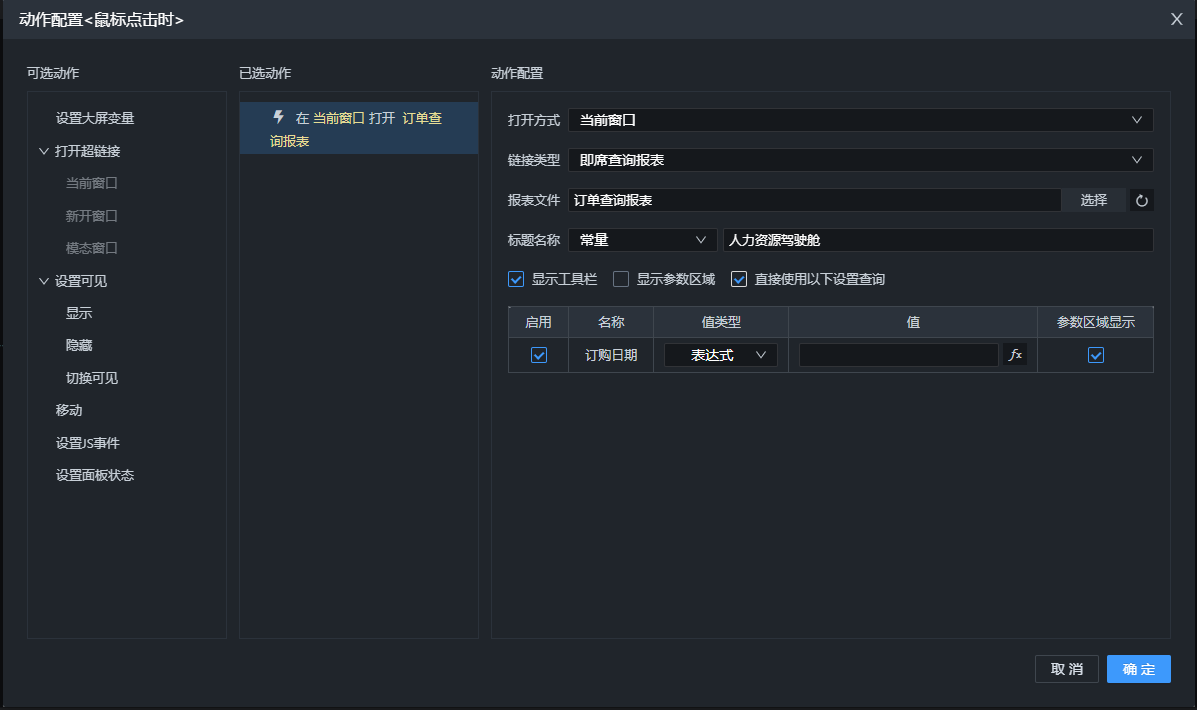Open the 链接类型 dropdown
Image resolution: width=1197 pixels, height=710 pixels.
pyautogui.click(x=860, y=160)
